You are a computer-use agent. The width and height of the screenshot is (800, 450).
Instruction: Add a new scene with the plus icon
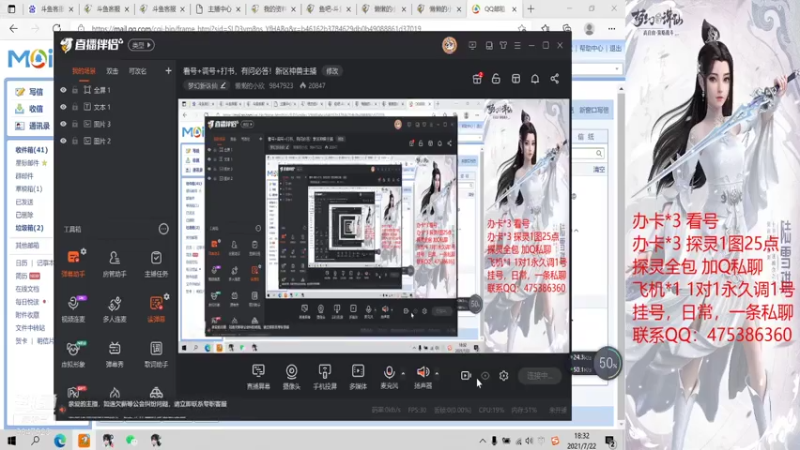click(x=168, y=71)
